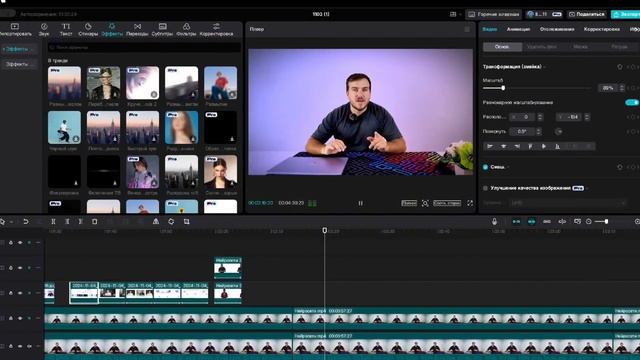Enable image quality enhancement checkbox
This screenshot has height=360, width=640.
point(485,188)
